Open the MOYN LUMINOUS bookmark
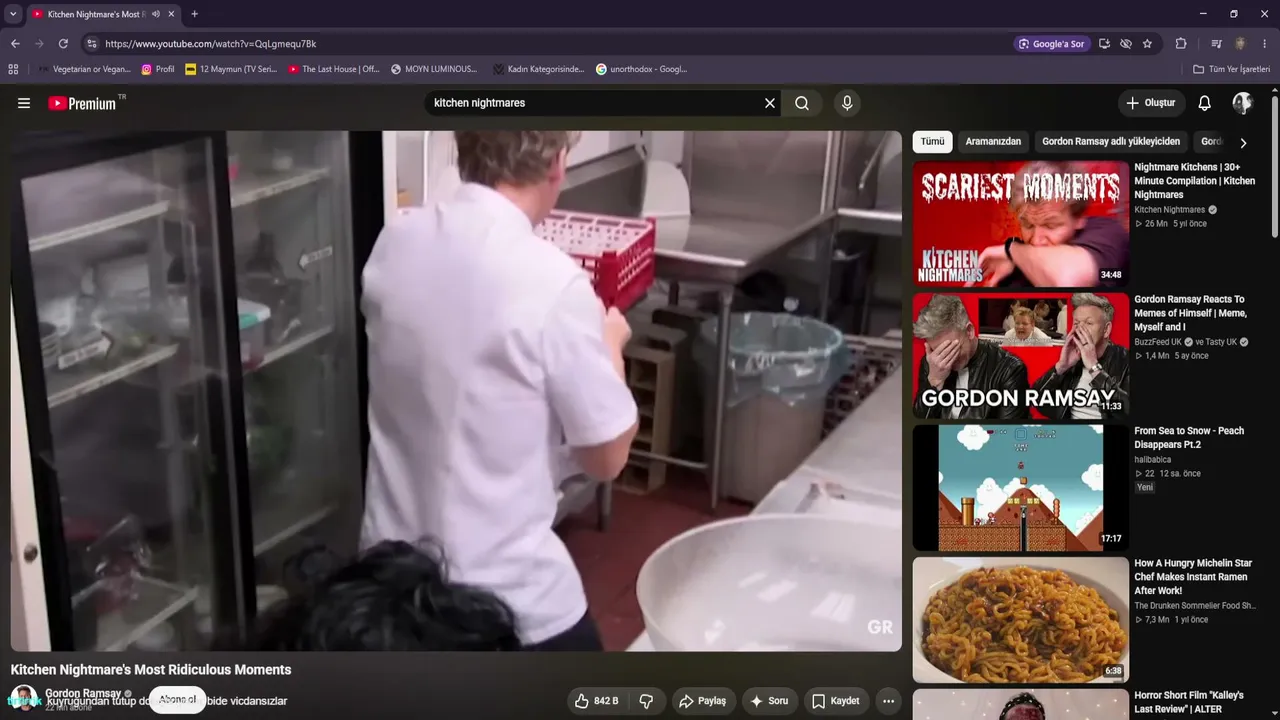This screenshot has width=1280, height=720. tap(434, 69)
